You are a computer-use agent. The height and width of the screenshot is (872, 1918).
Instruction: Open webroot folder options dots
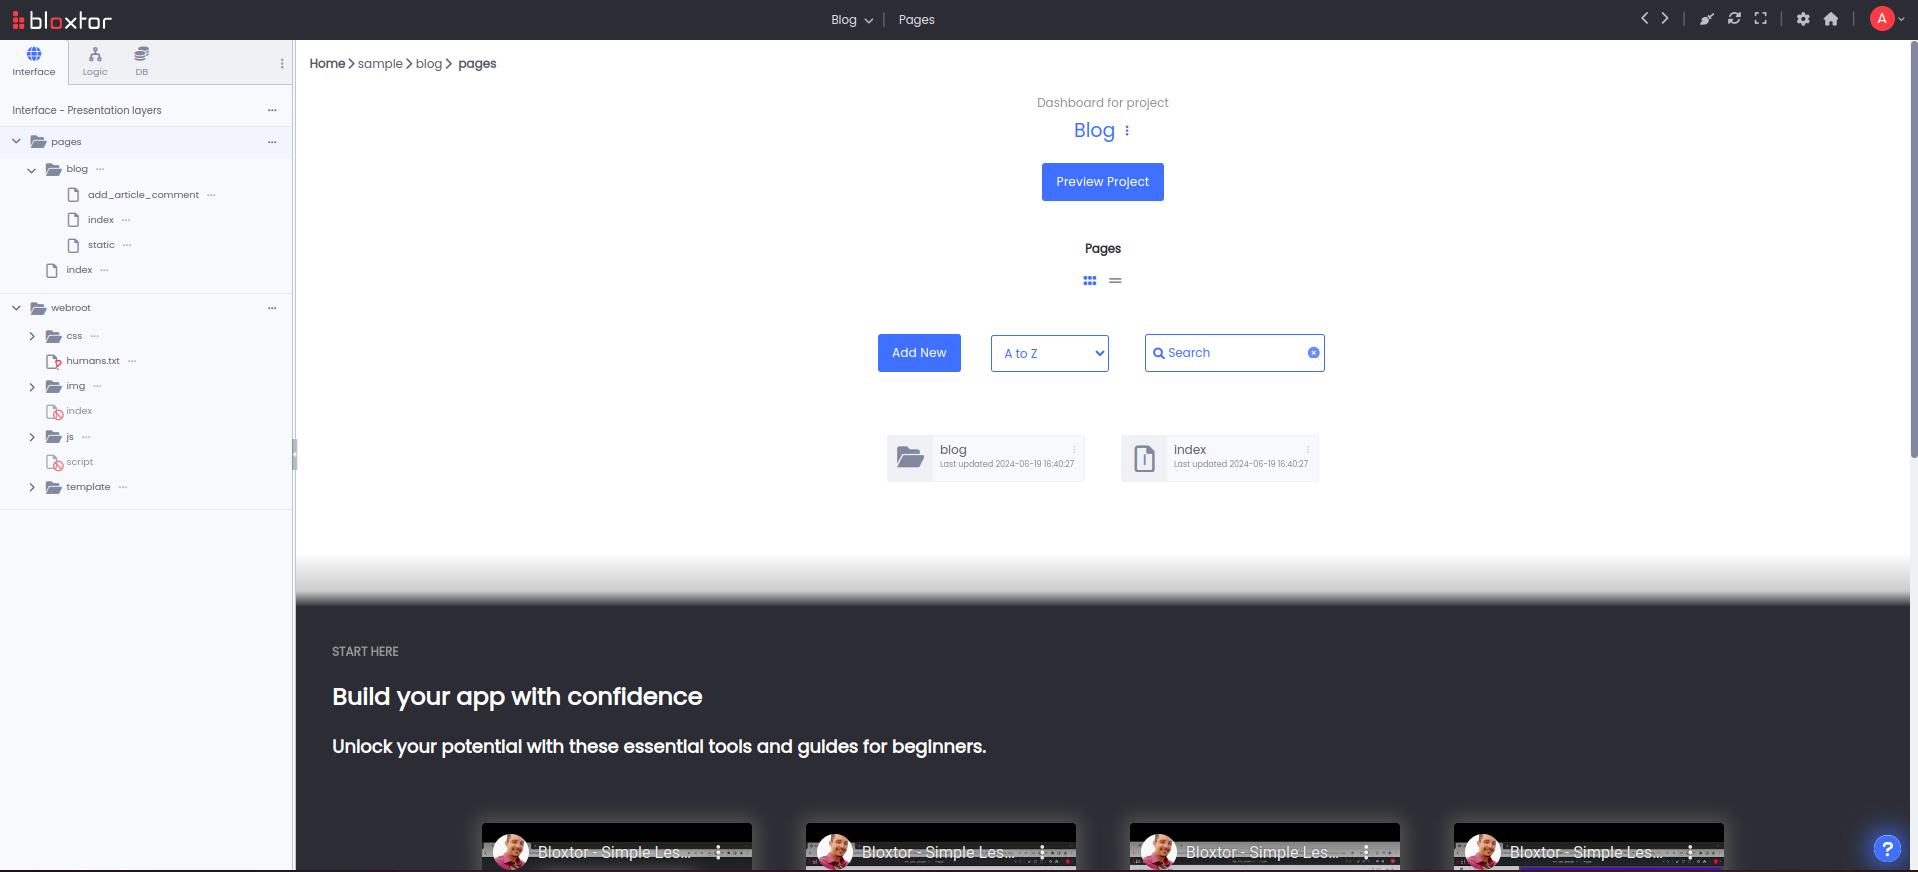tap(272, 308)
